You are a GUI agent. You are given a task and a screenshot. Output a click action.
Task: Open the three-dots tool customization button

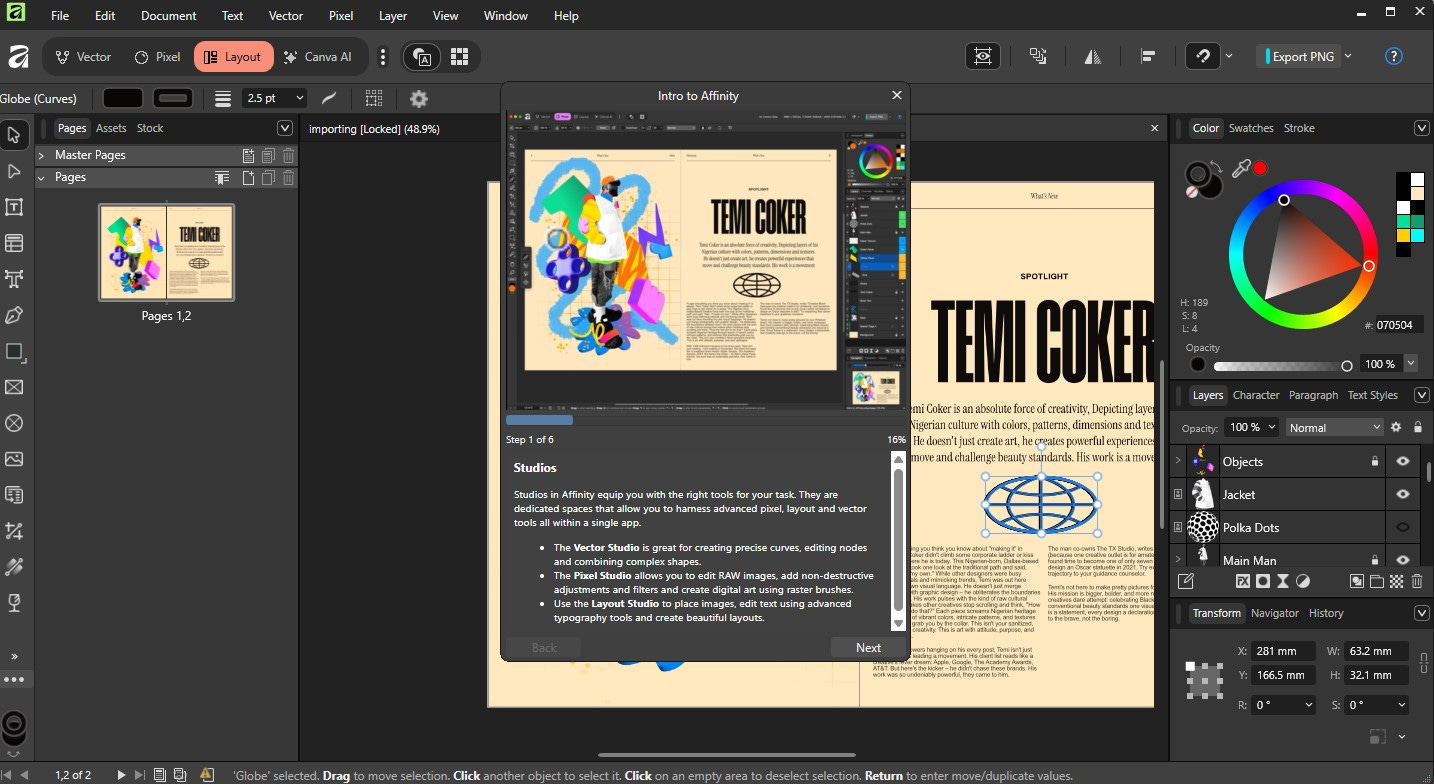tap(13, 680)
